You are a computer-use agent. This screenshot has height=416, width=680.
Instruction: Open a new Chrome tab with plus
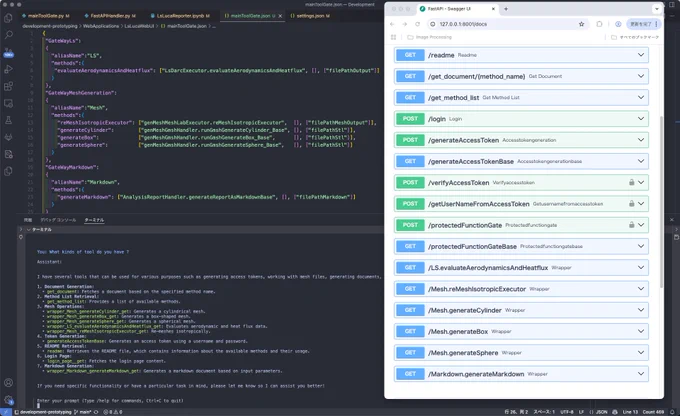506,9
